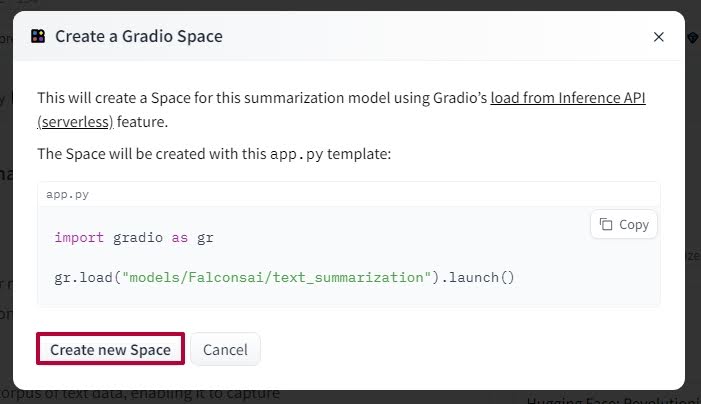This screenshot has height=404, width=701.
Task: Open the load from Inference API link
Action: click(568, 97)
